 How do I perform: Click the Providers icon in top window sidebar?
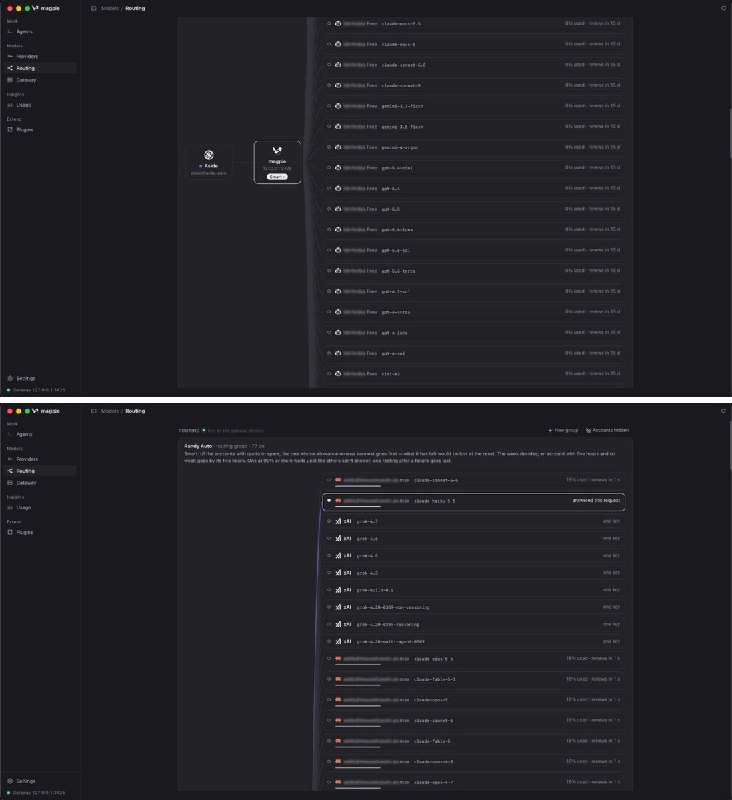[x=10, y=56]
